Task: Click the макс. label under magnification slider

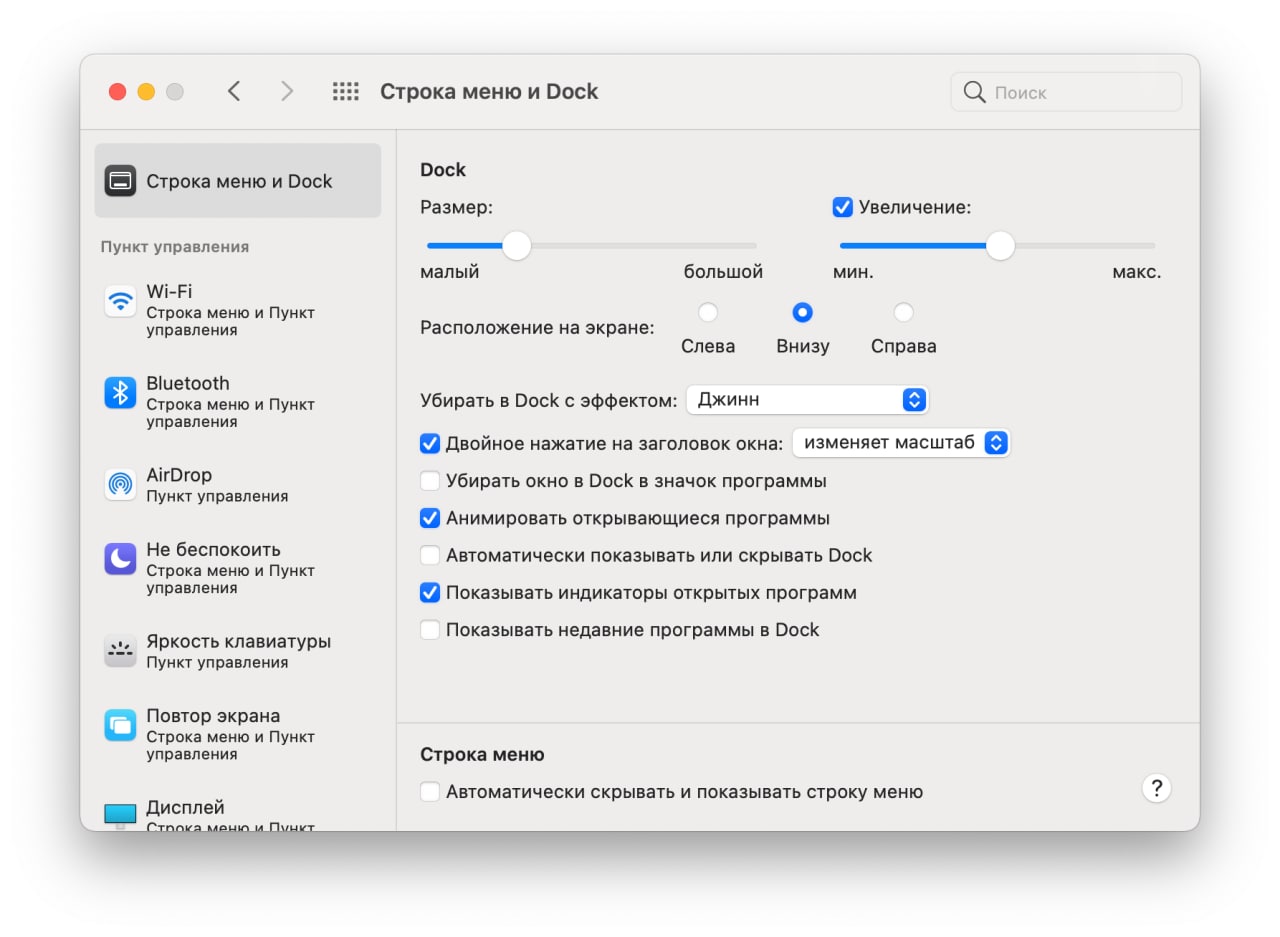Action: (1137, 272)
